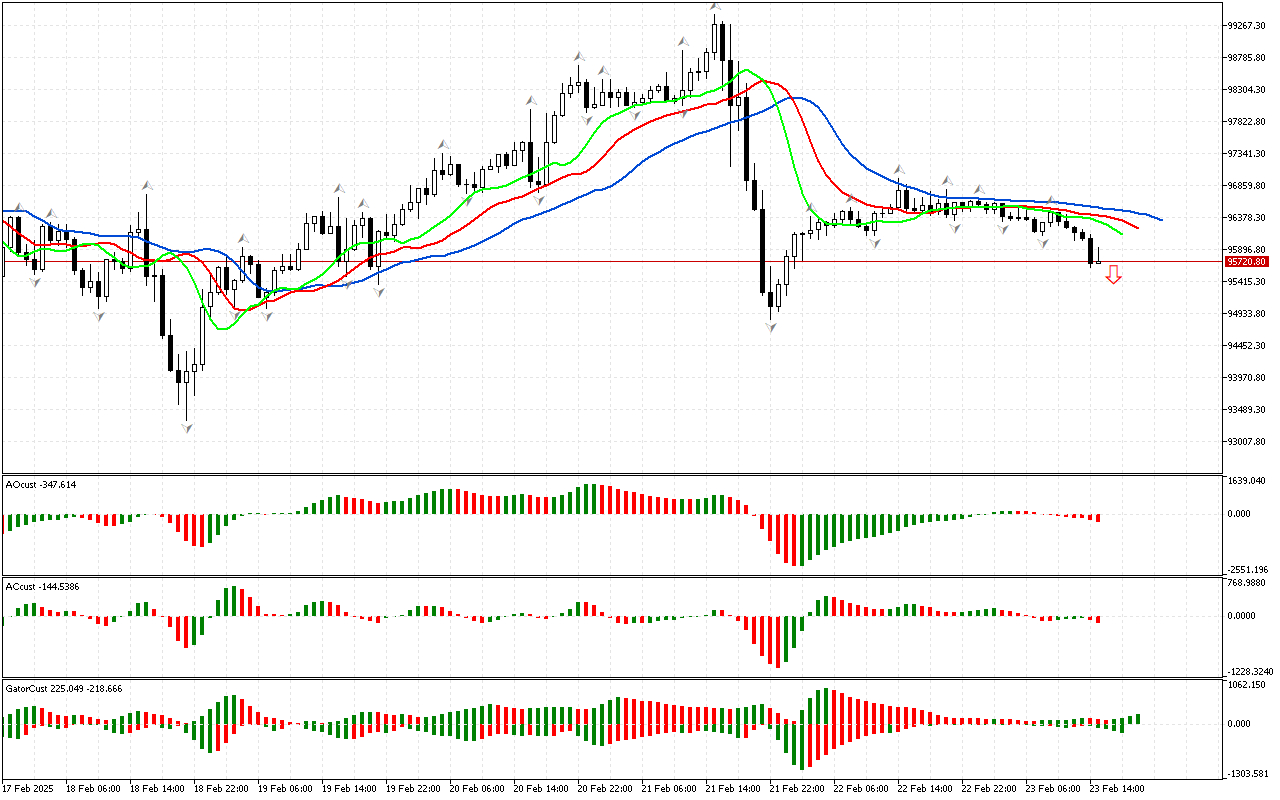
Task: Select price level 98304.30 on the axis
Action: coord(1247,90)
